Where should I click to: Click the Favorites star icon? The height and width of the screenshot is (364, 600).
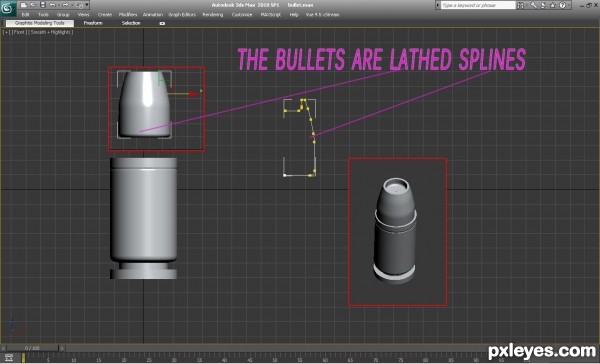pos(553,5)
